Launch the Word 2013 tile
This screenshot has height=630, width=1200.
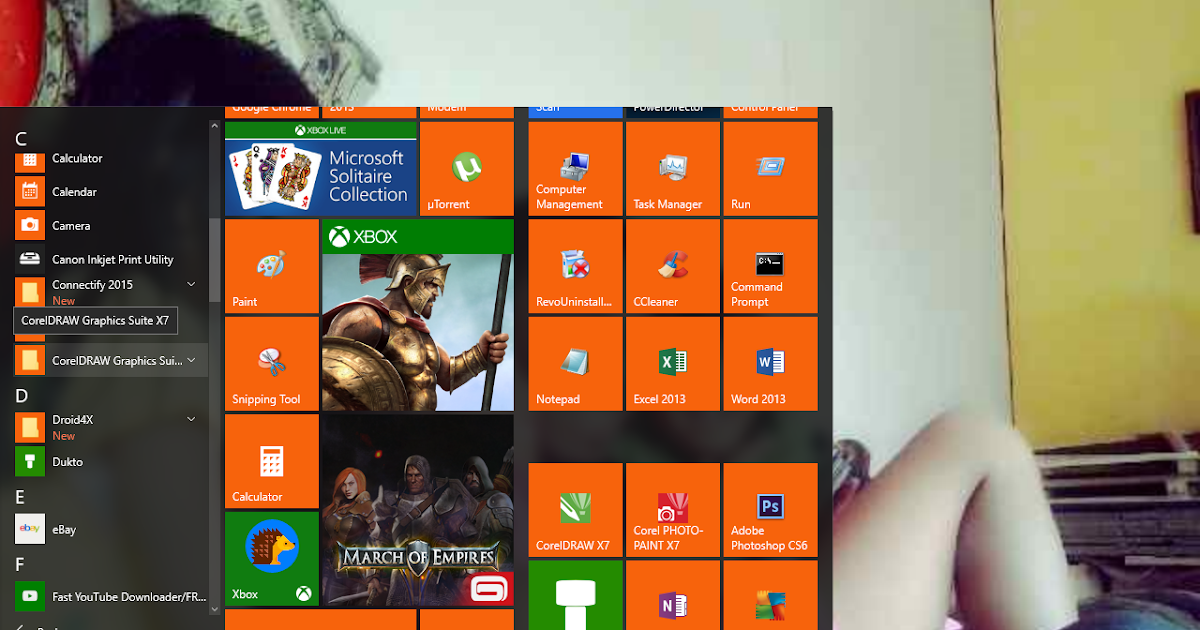click(770, 364)
